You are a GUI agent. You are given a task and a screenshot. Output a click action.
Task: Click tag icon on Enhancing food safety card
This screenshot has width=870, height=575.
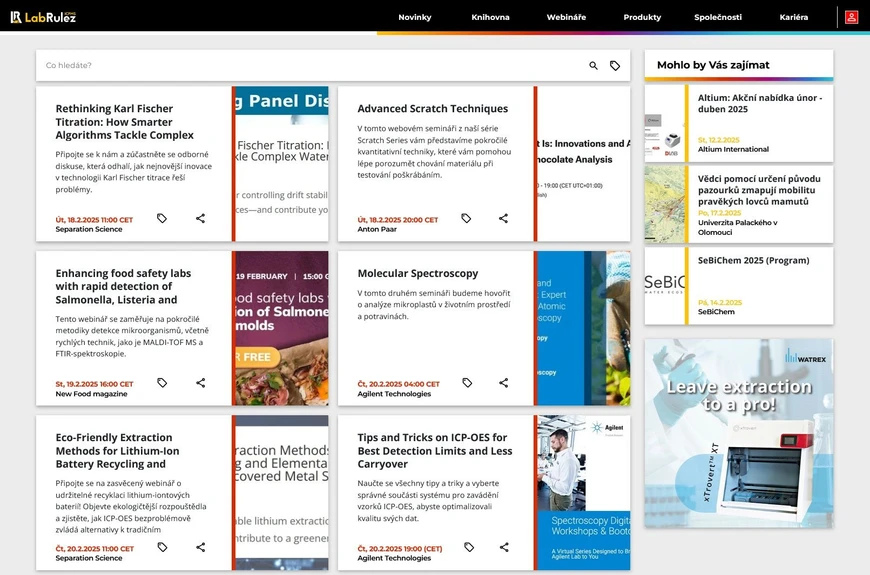click(161, 382)
